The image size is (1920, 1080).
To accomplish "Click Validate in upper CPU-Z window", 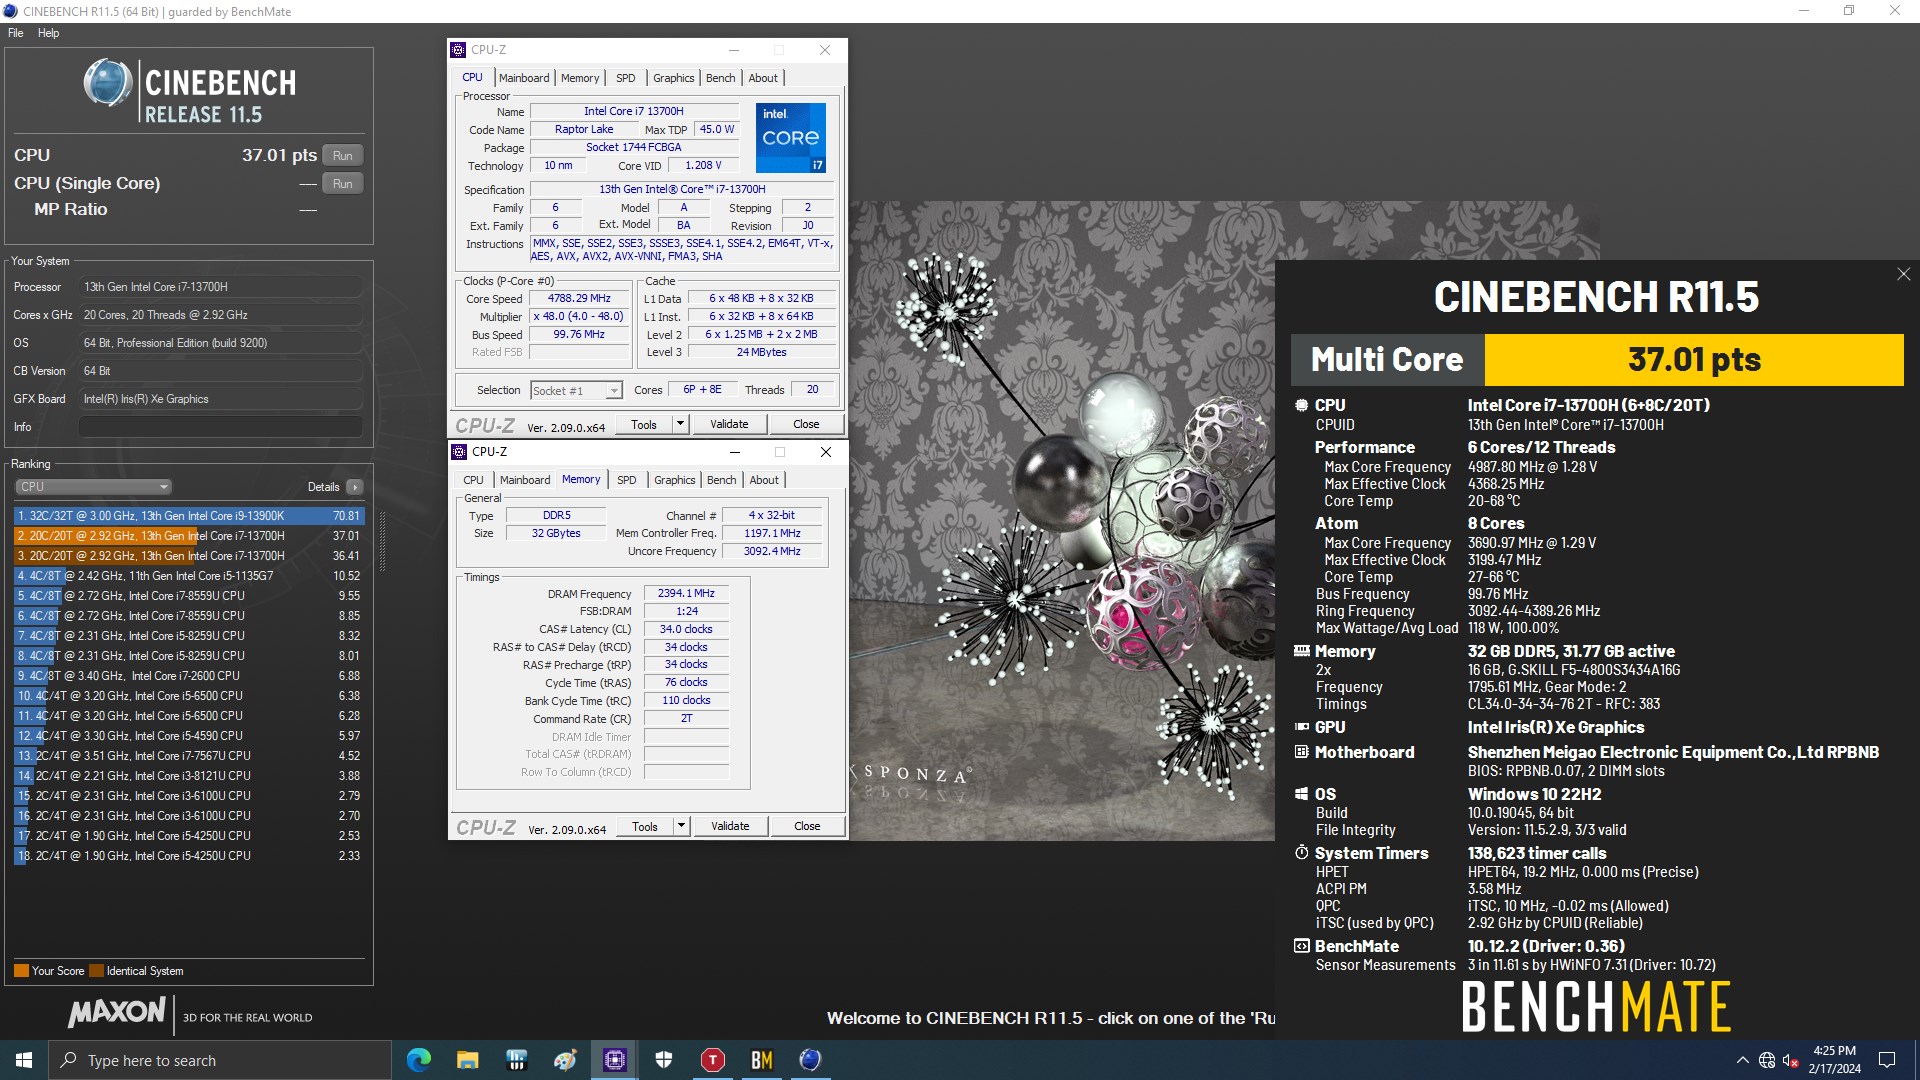I will click(729, 424).
